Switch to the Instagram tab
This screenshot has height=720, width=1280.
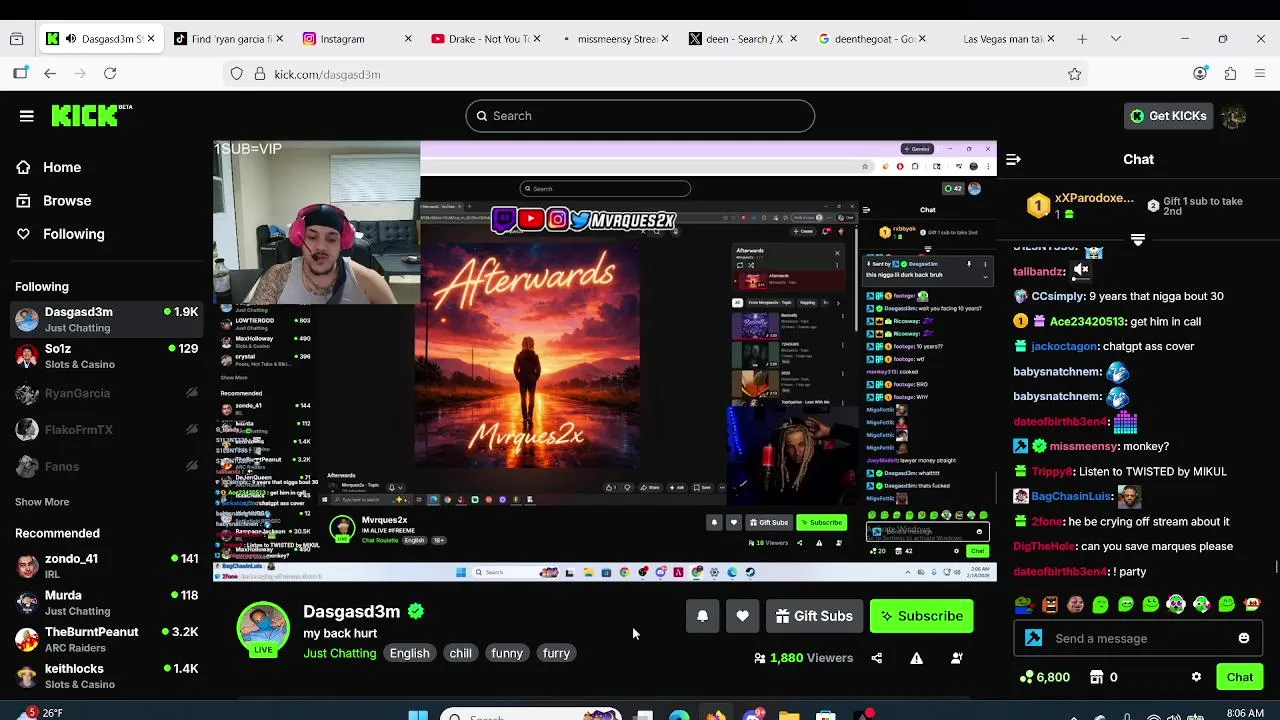(x=358, y=39)
